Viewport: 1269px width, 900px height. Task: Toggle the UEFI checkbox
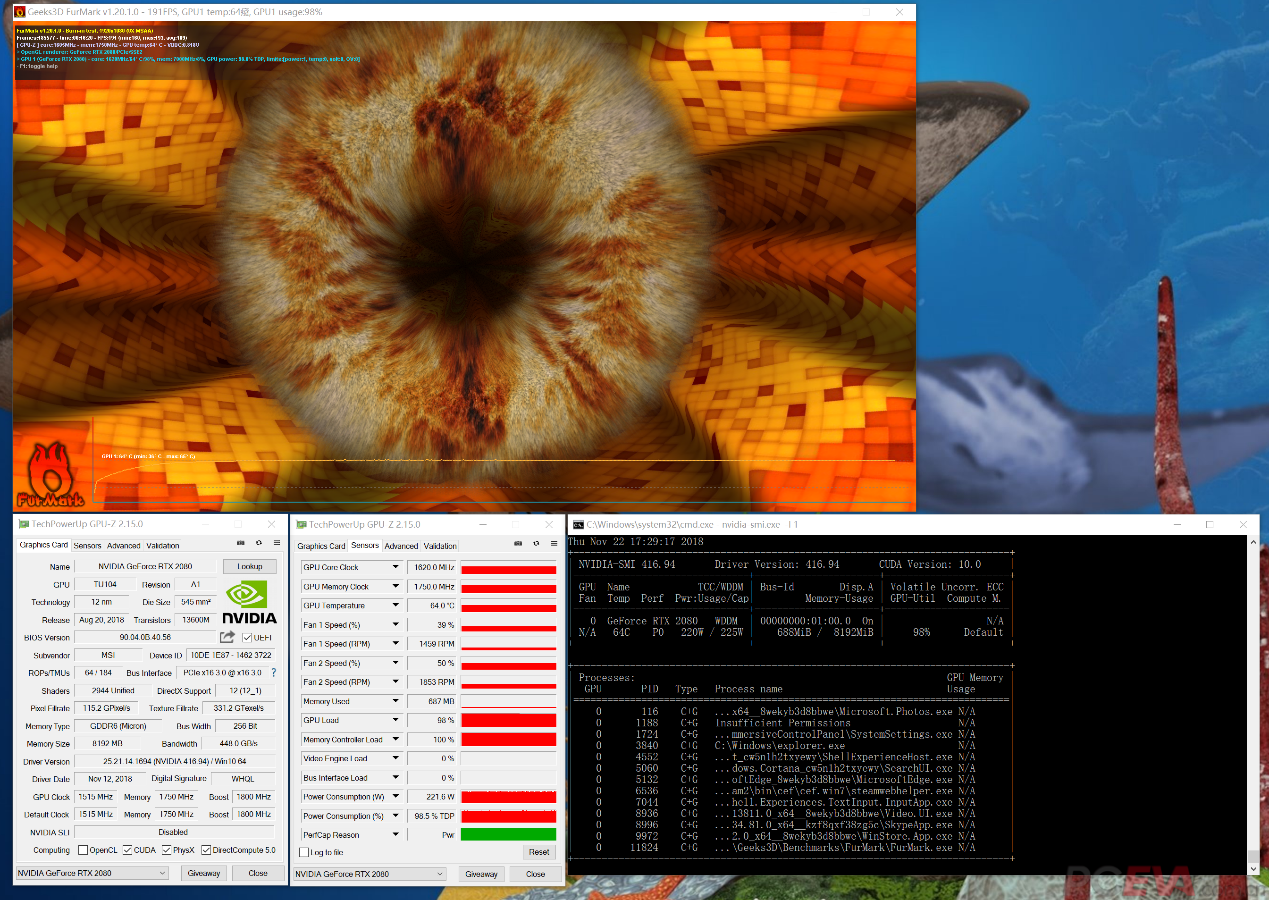pyautogui.click(x=247, y=637)
